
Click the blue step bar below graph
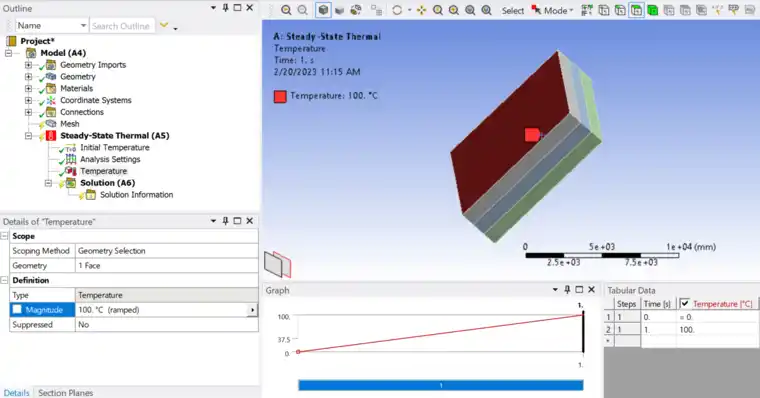pyautogui.click(x=441, y=385)
